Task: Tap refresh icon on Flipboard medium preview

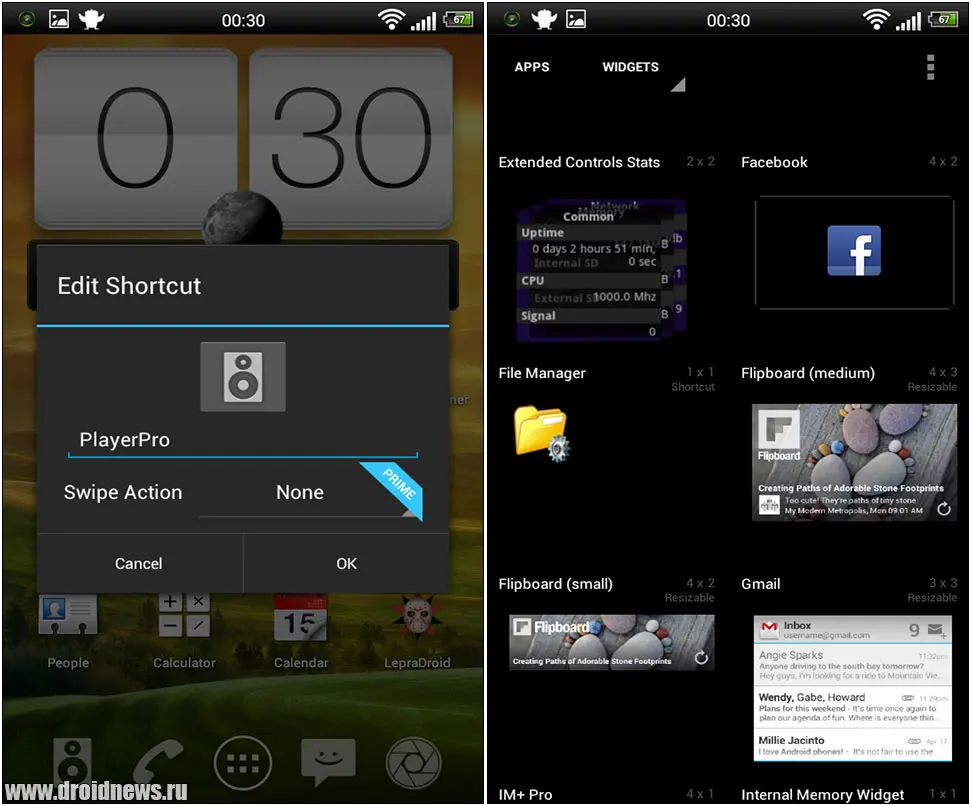Action: (944, 509)
